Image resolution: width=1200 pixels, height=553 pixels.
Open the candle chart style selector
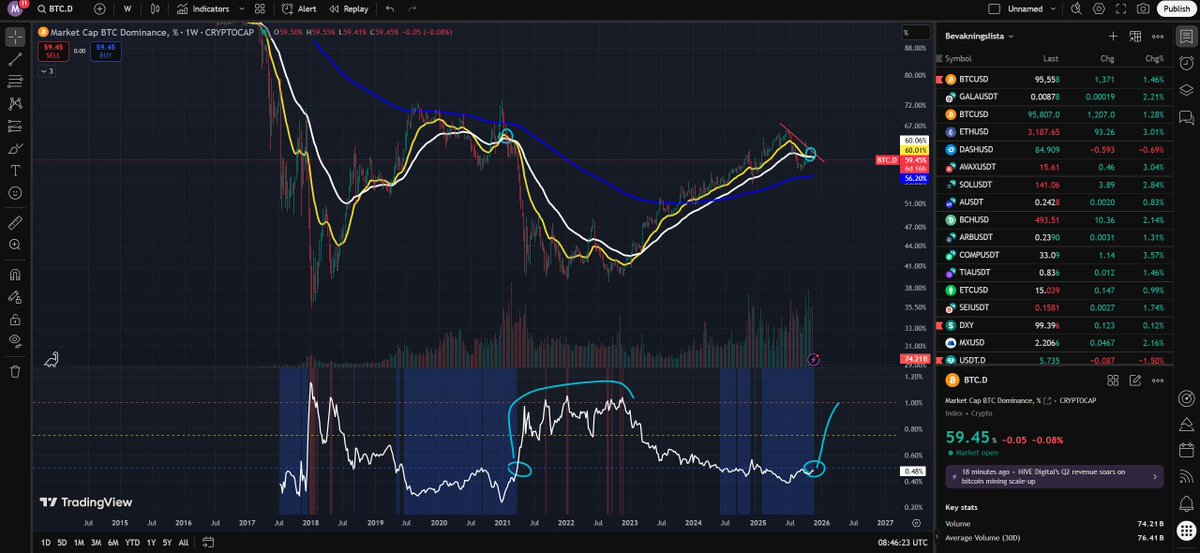pos(153,9)
